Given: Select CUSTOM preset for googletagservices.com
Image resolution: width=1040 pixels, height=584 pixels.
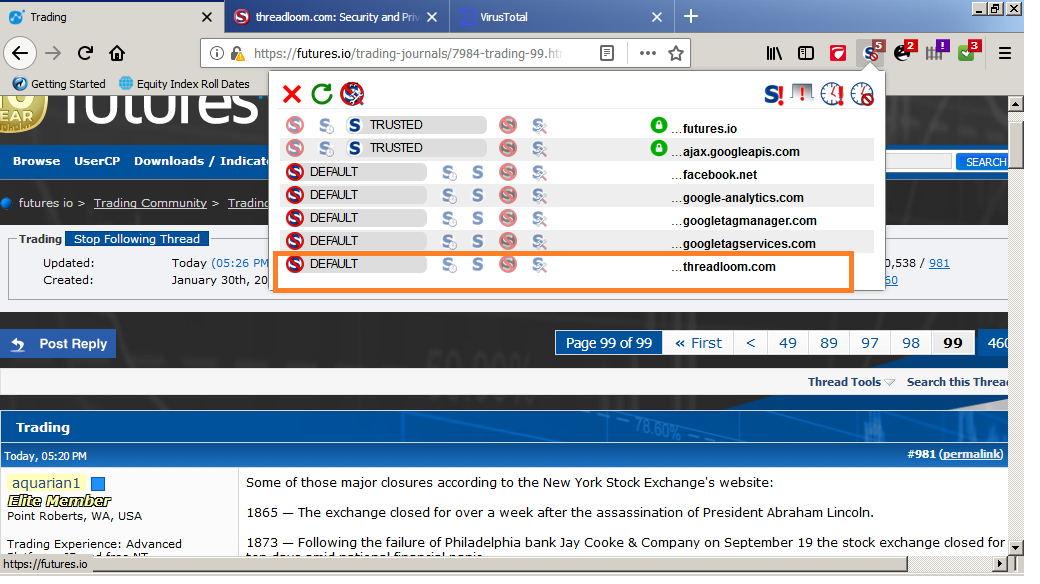Looking at the screenshot, I should point(539,242).
